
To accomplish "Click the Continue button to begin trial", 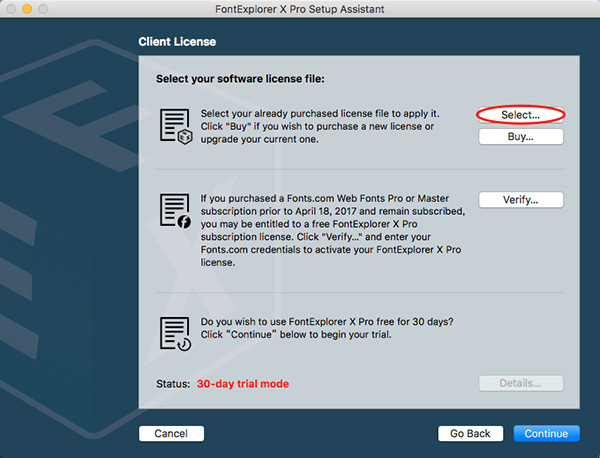I will pos(546,434).
